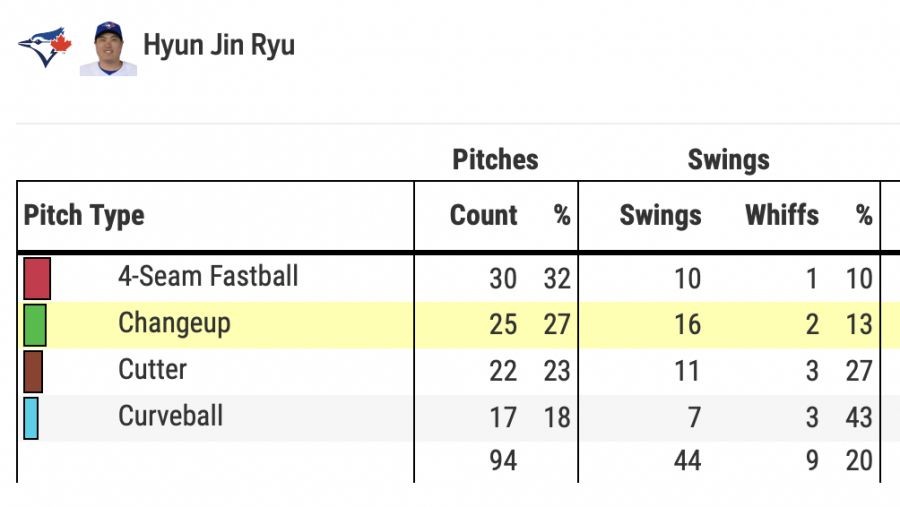Viewport: 900px width, 507px height.
Task: Select the Curveball row label
Action: click(170, 415)
